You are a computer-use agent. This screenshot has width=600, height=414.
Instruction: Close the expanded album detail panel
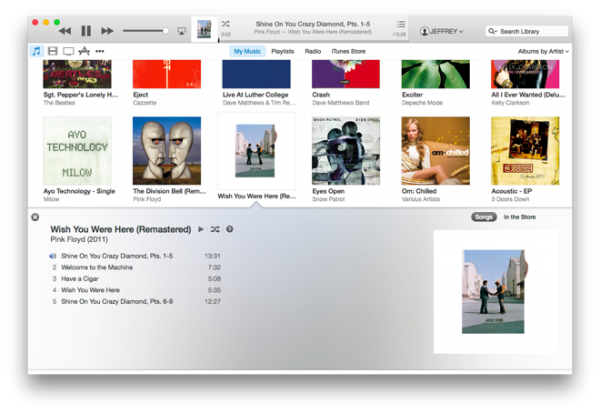pyautogui.click(x=35, y=217)
